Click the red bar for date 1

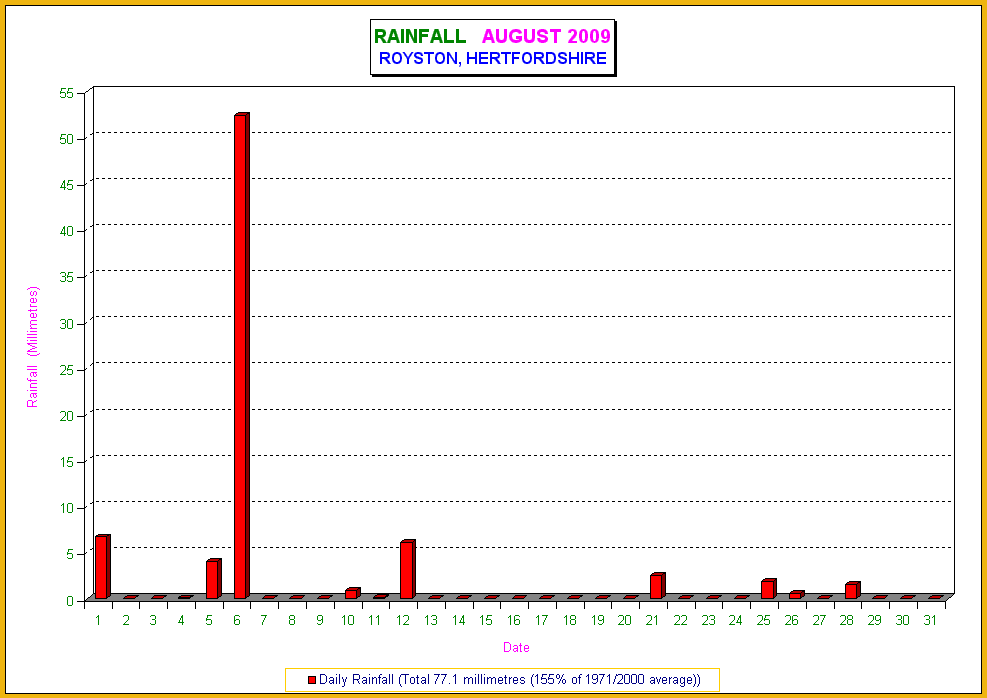tap(103, 566)
